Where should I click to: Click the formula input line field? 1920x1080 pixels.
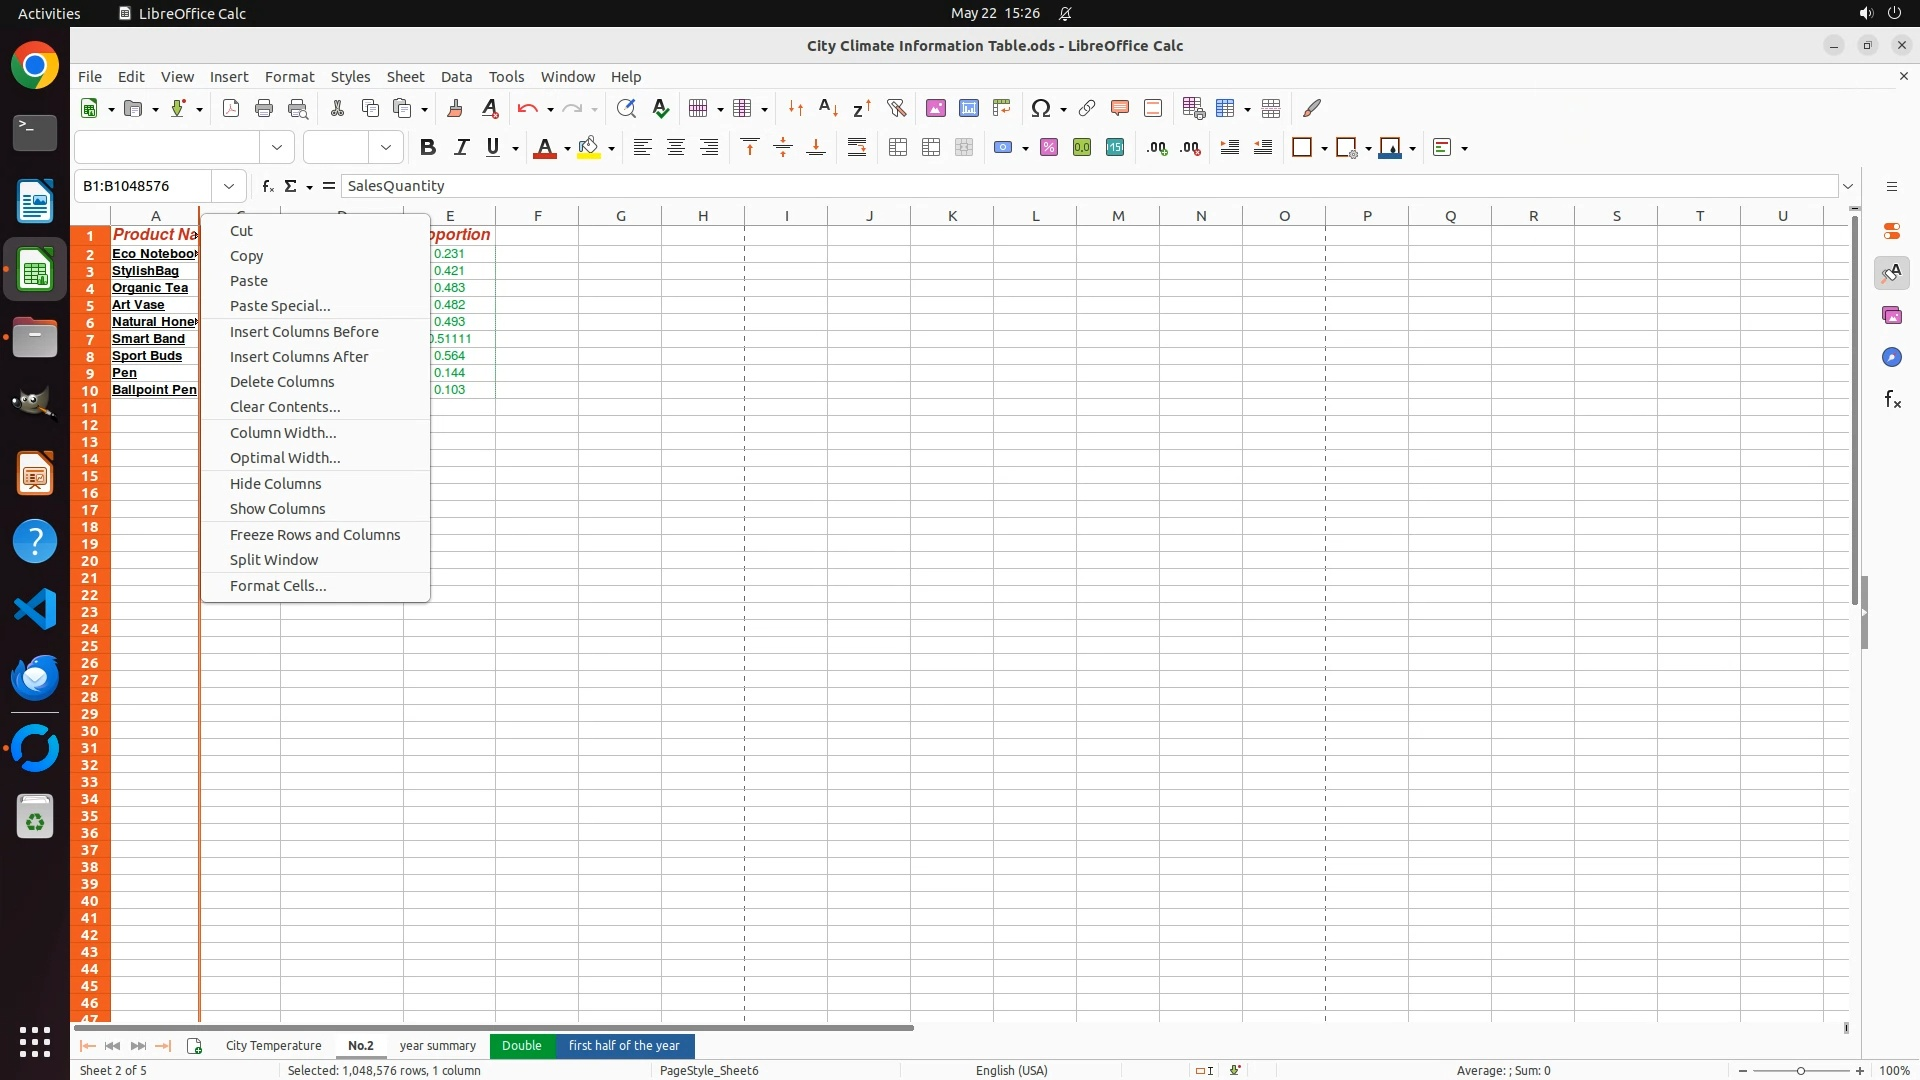click(x=1000, y=186)
